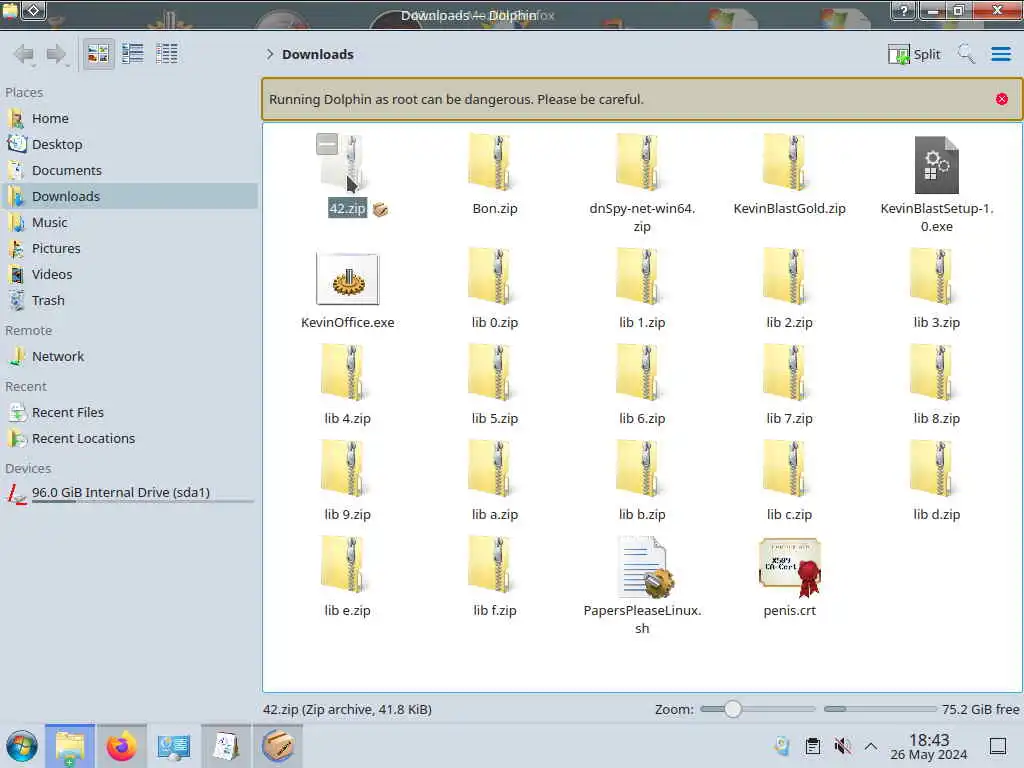Open Recent Locations
Screen dimensions: 1024x768
[129, 439]
